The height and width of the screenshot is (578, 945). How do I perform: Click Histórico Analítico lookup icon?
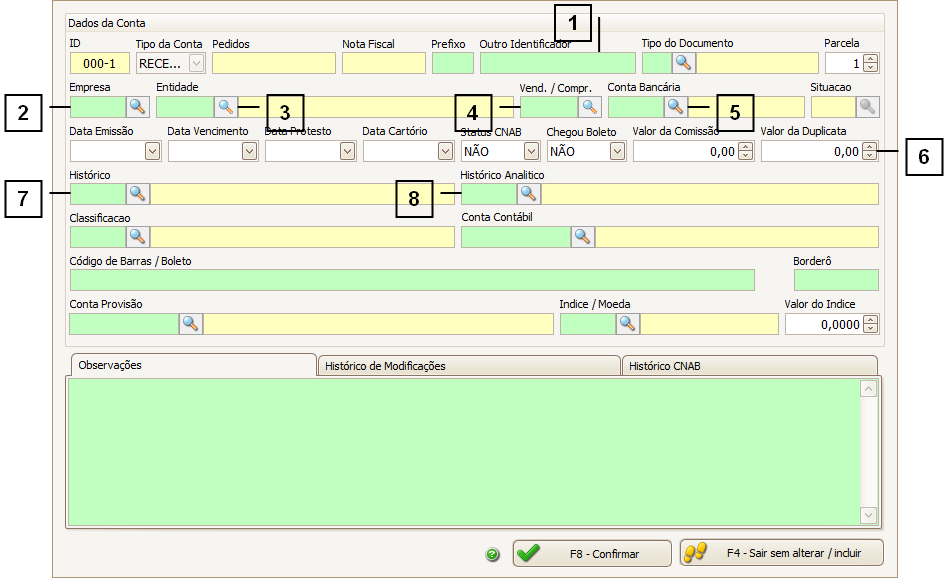tap(528, 194)
